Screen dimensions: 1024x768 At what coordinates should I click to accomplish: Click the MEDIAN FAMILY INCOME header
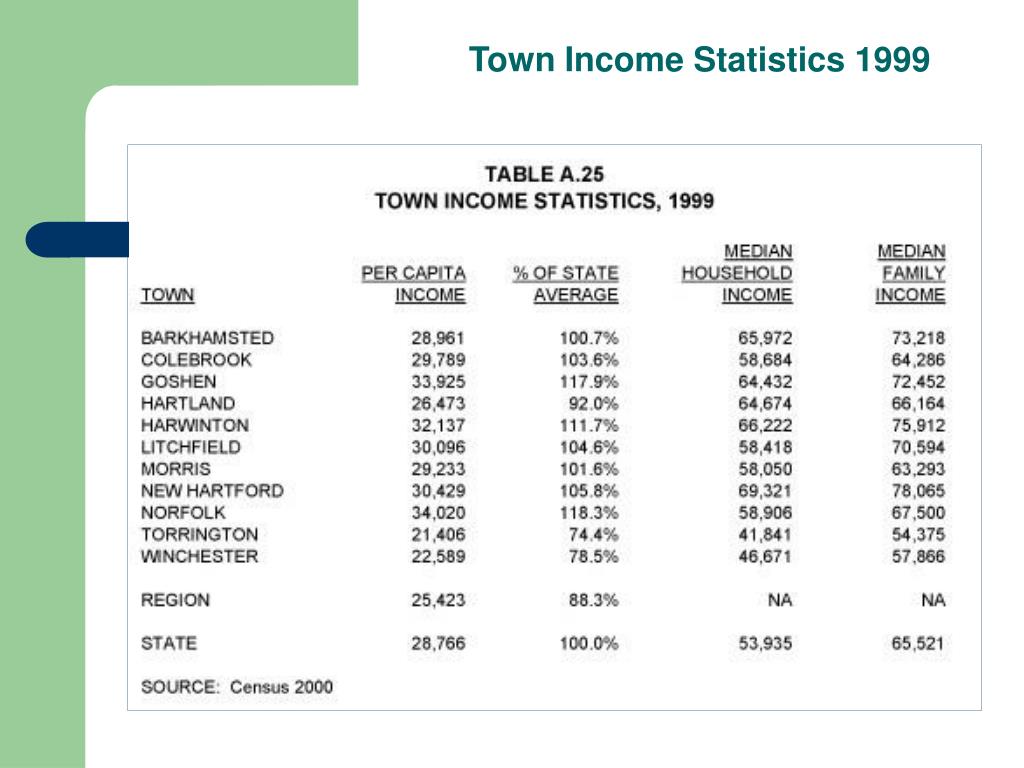910,273
